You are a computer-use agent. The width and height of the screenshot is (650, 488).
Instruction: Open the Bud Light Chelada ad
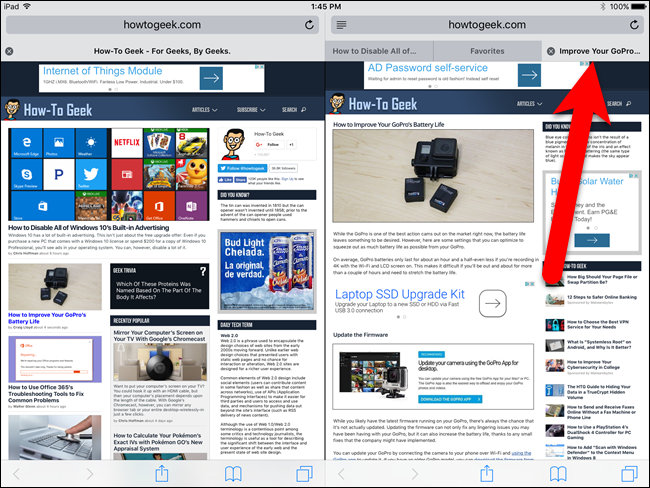click(267, 271)
